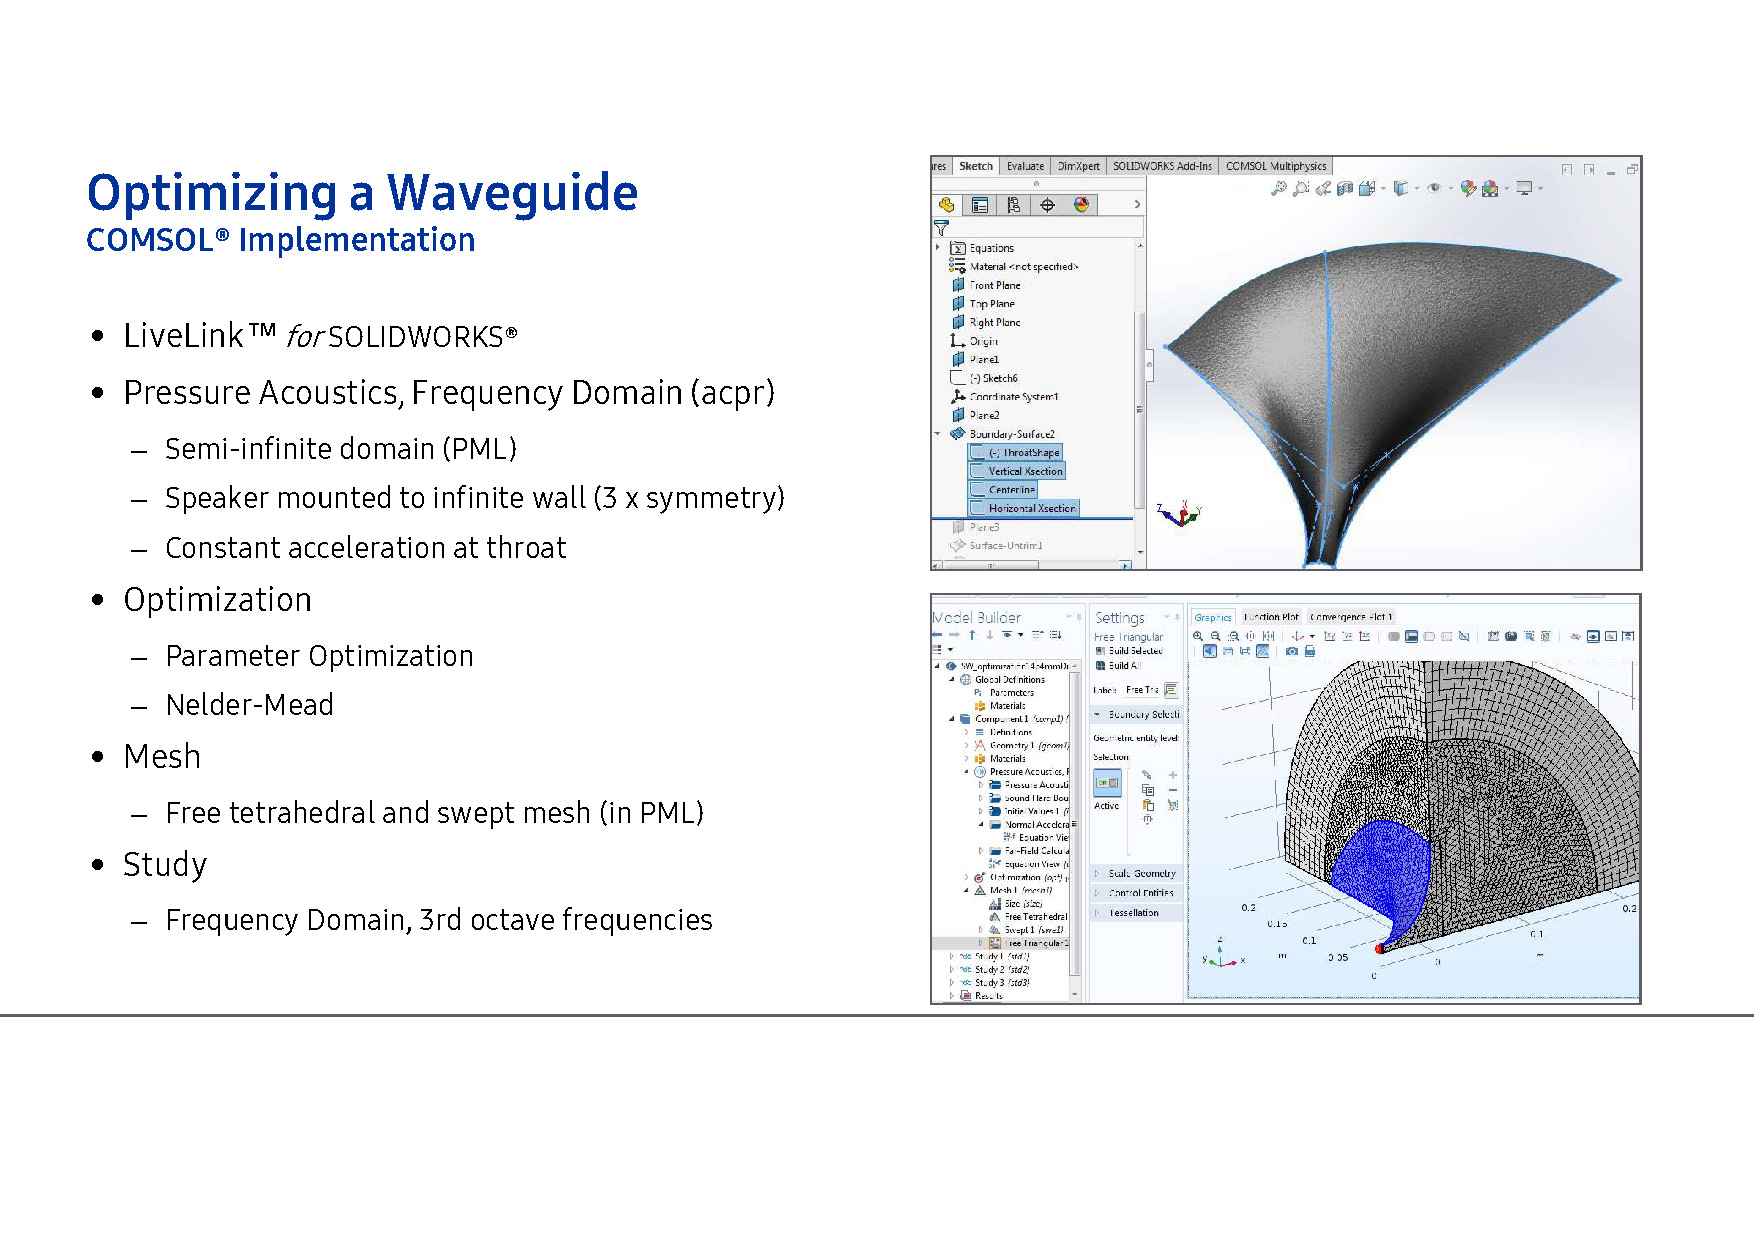This screenshot has width=1754, height=1241.
Task: Click the Section View icon in SOLIDWORKS viewport
Action: coord(1345,188)
